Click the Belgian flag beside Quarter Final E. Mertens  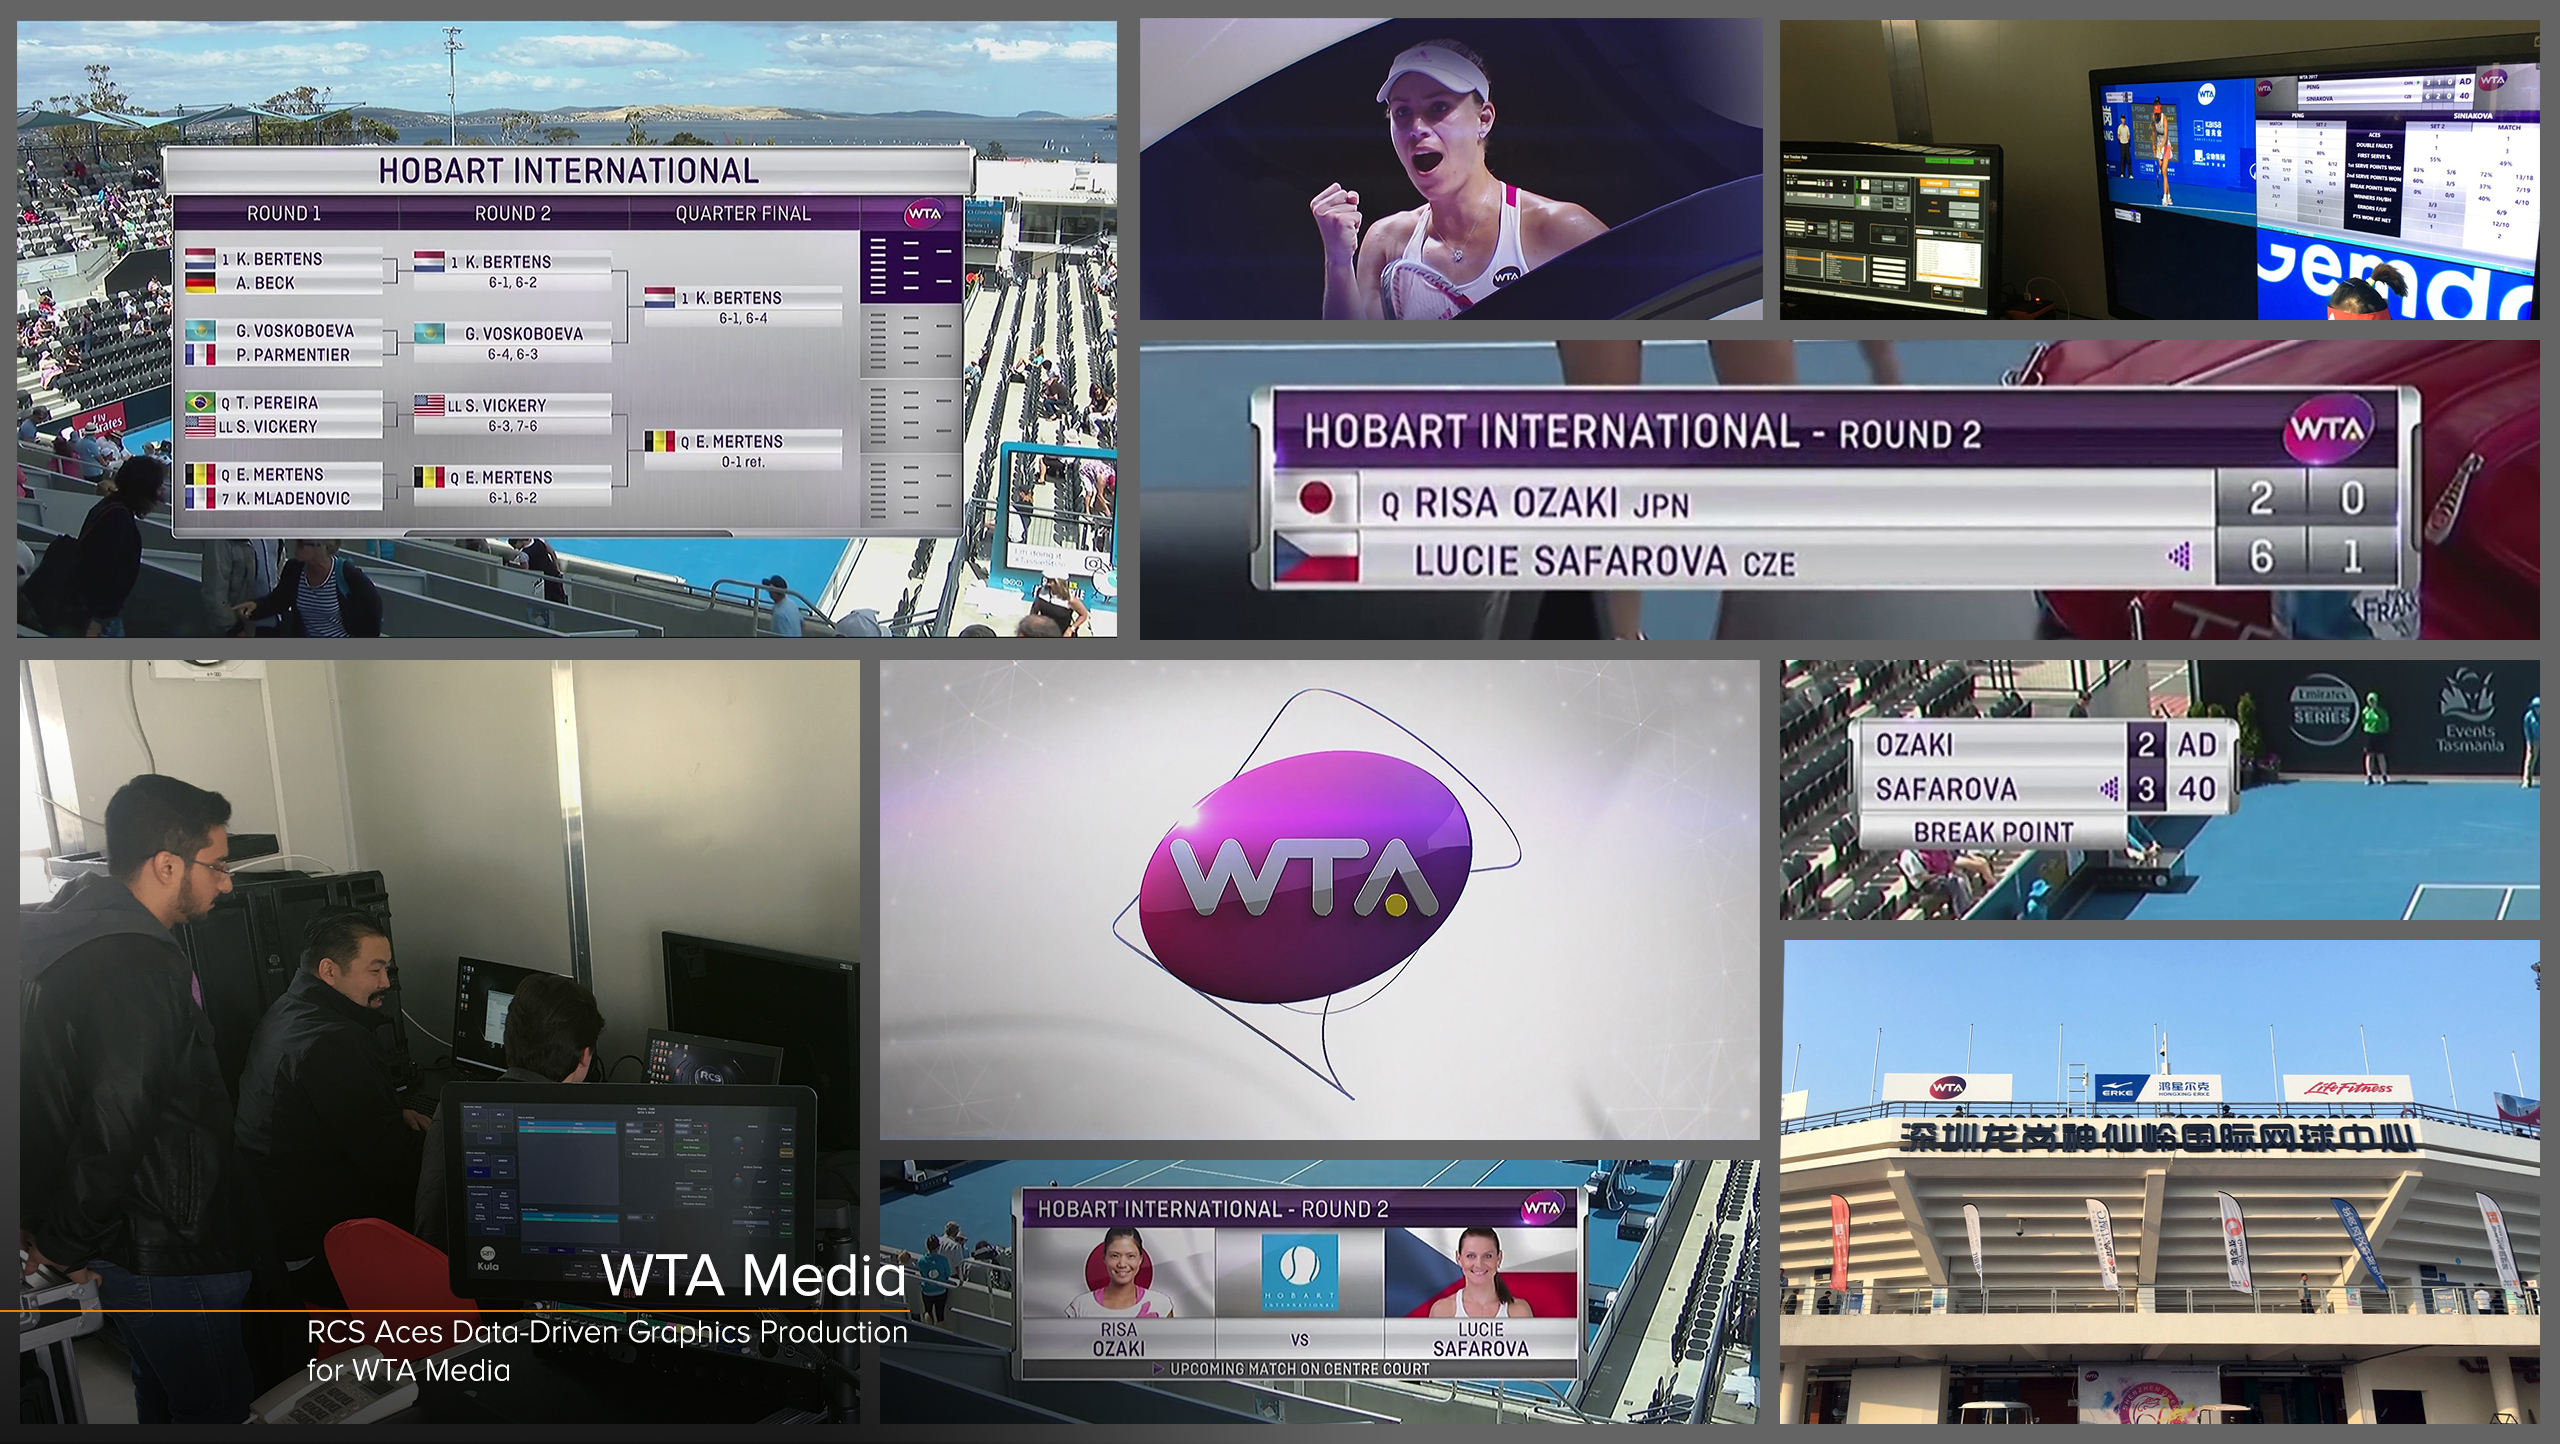click(659, 441)
